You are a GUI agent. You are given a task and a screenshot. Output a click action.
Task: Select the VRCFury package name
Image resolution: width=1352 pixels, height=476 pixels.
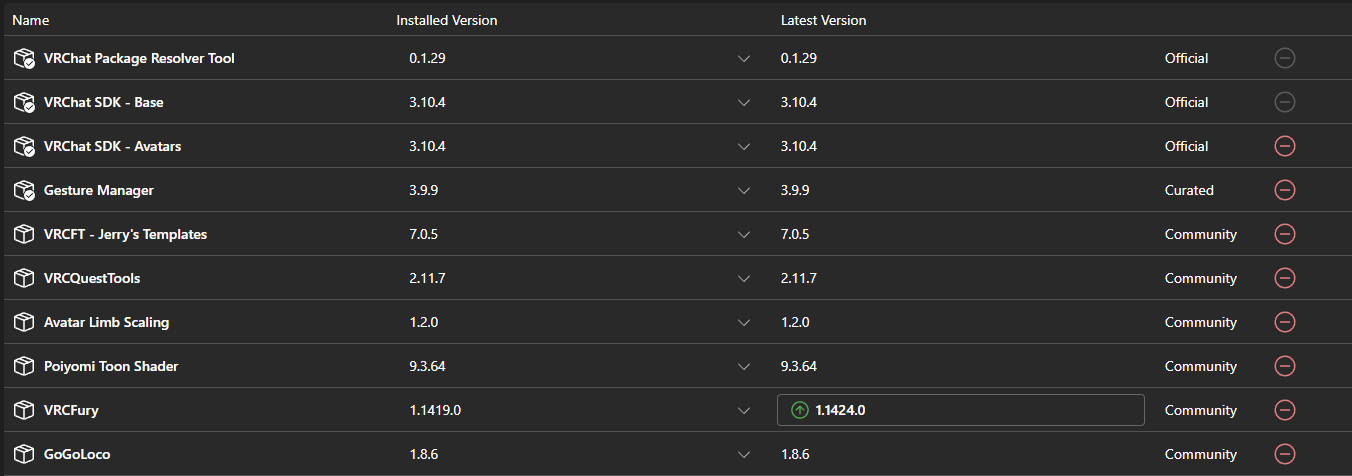[x=71, y=410]
